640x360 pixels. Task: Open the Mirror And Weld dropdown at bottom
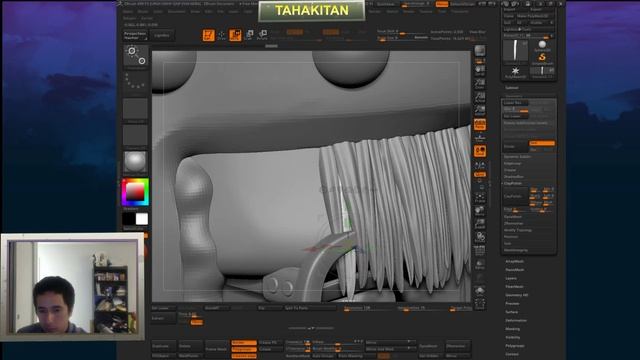click(391, 349)
